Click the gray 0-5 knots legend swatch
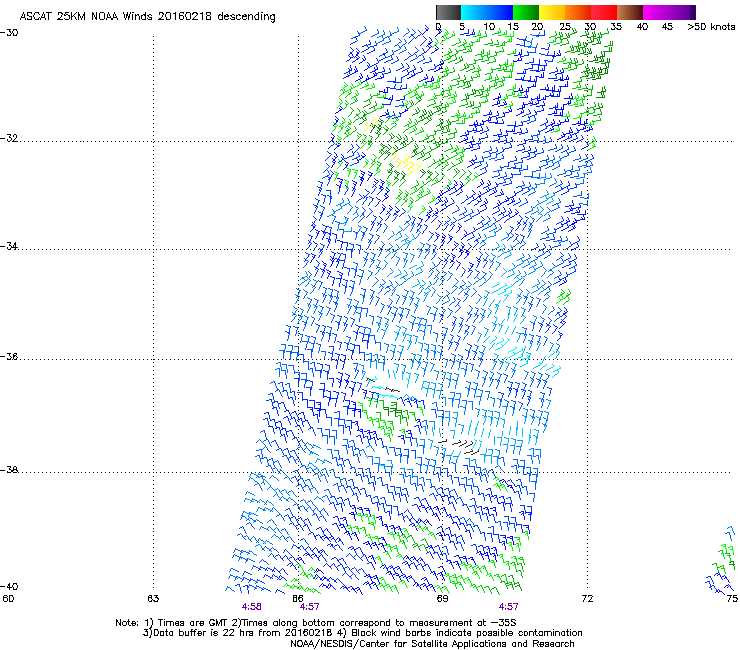This screenshot has width=740, height=650. (448, 12)
